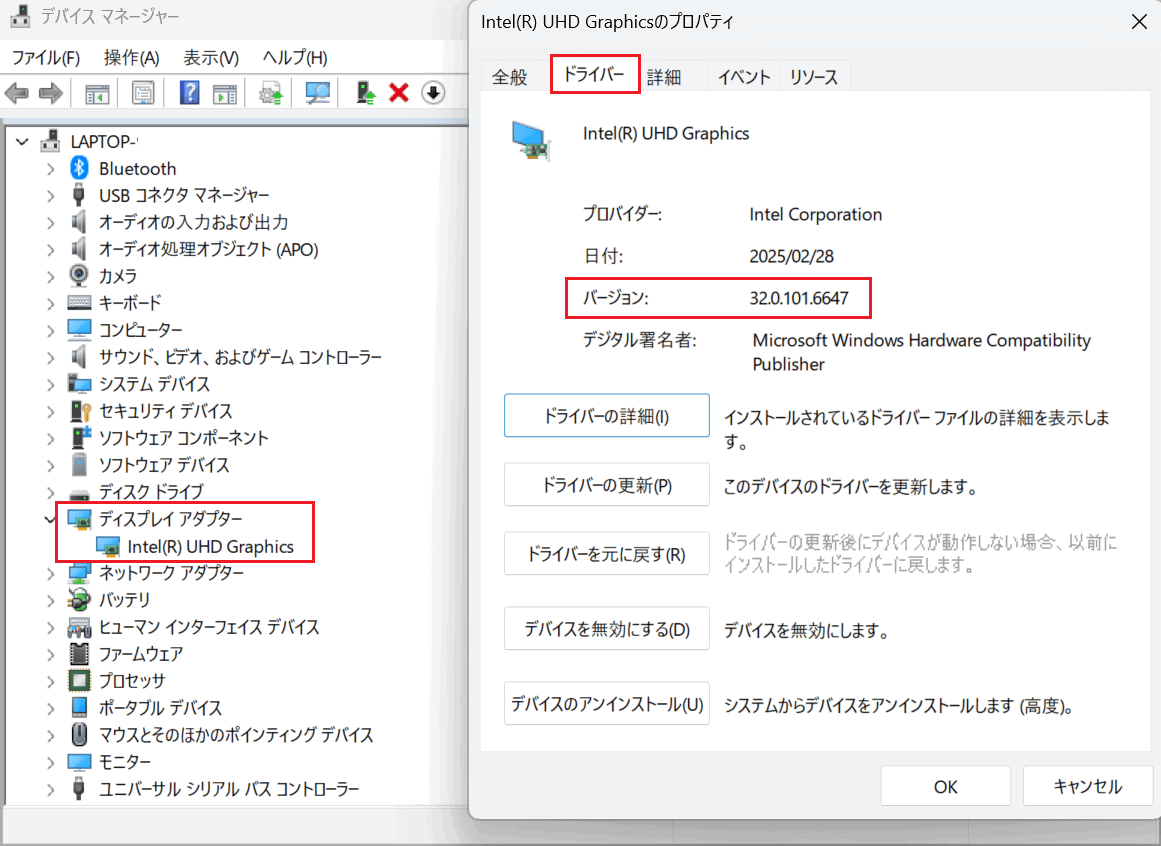The image size is (1161, 846).
Task: Click the Forward arrow toolbar icon
Action: 50,93
